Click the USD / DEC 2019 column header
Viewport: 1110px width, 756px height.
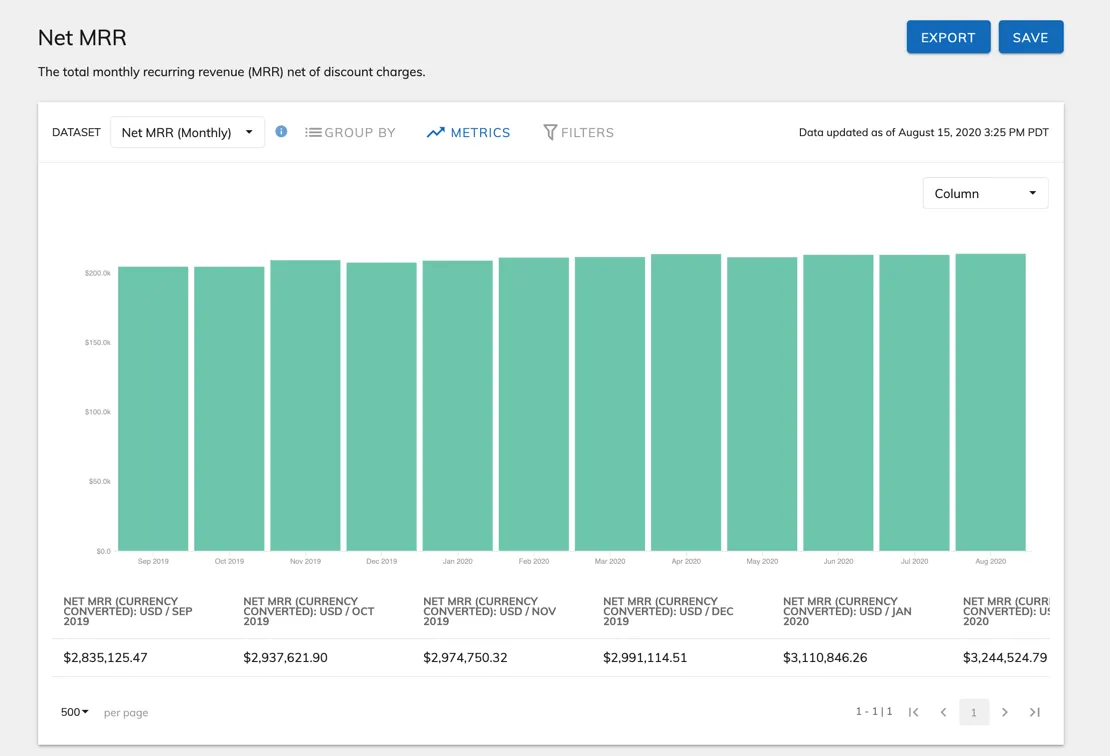tap(668, 611)
